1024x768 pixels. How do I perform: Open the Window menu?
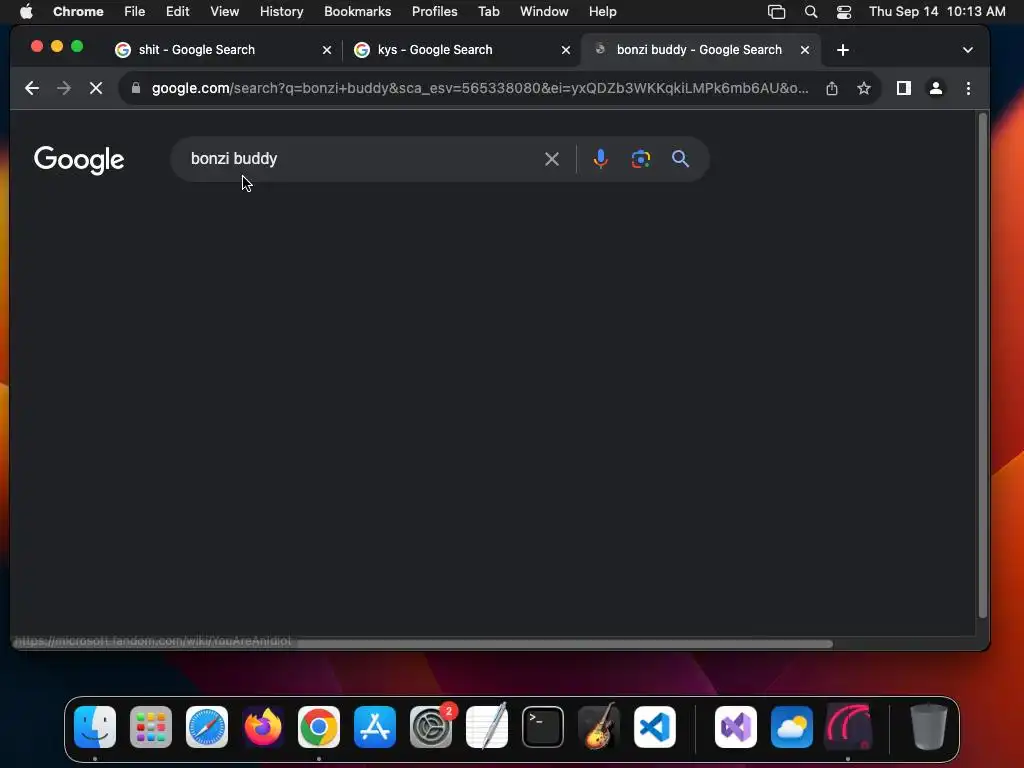pos(544,12)
